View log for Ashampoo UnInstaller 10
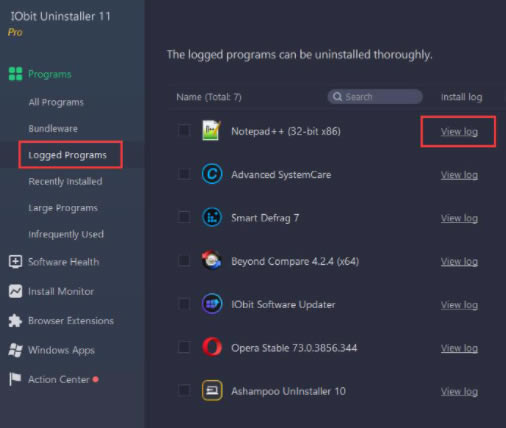The image size is (506, 428). tap(459, 392)
